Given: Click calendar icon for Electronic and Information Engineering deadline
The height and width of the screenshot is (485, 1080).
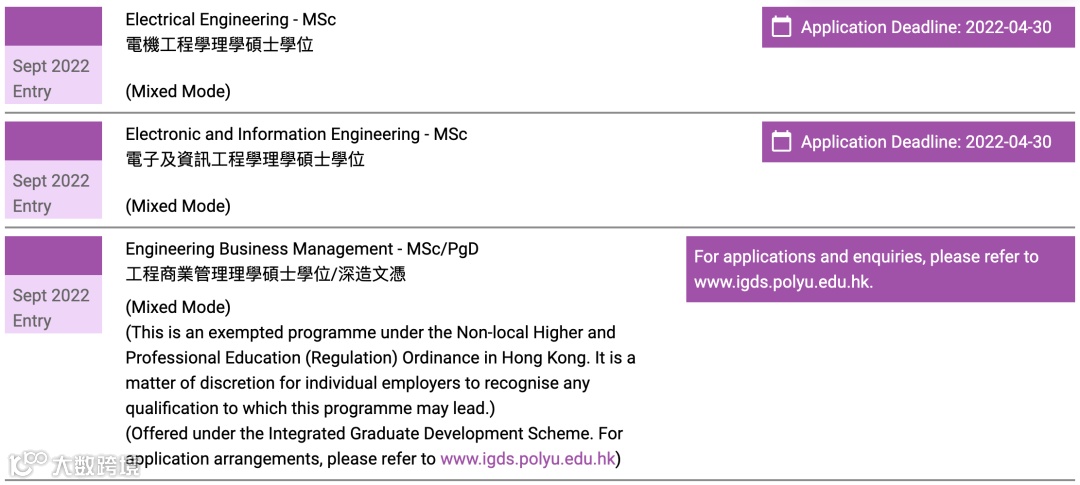Looking at the screenshot, I should coord(780,142).
